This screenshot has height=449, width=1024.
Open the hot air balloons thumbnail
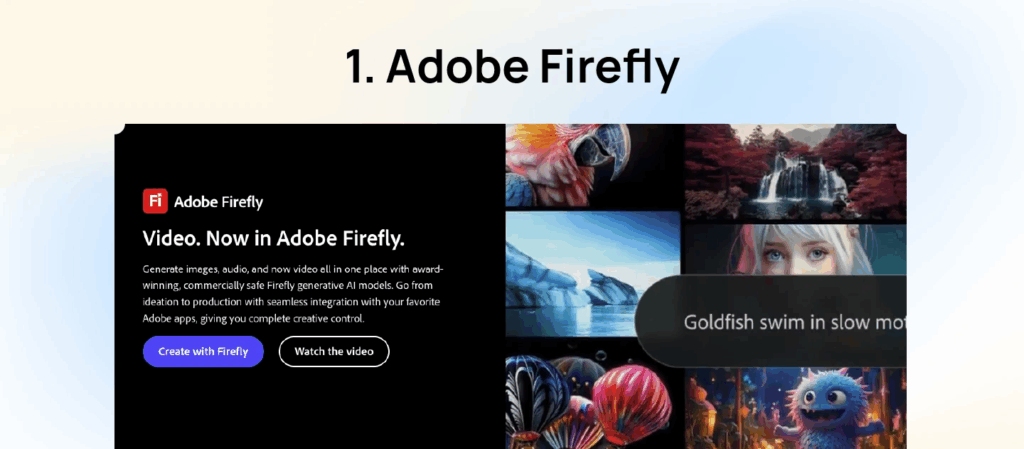(588, 402)
